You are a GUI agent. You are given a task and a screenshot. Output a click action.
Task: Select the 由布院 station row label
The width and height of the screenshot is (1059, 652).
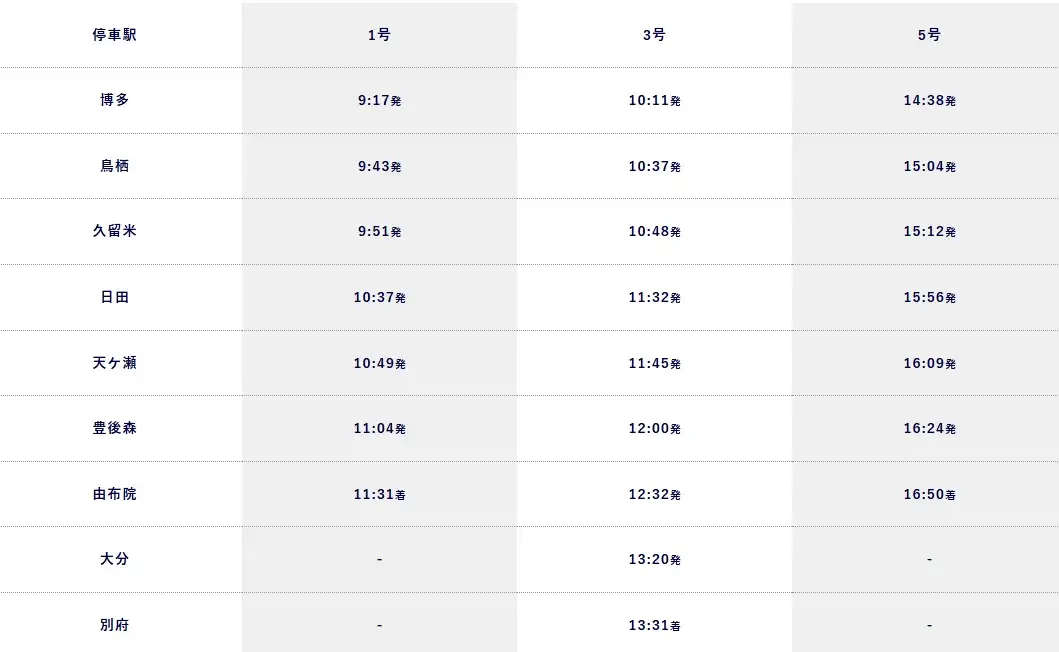[114, 494]
